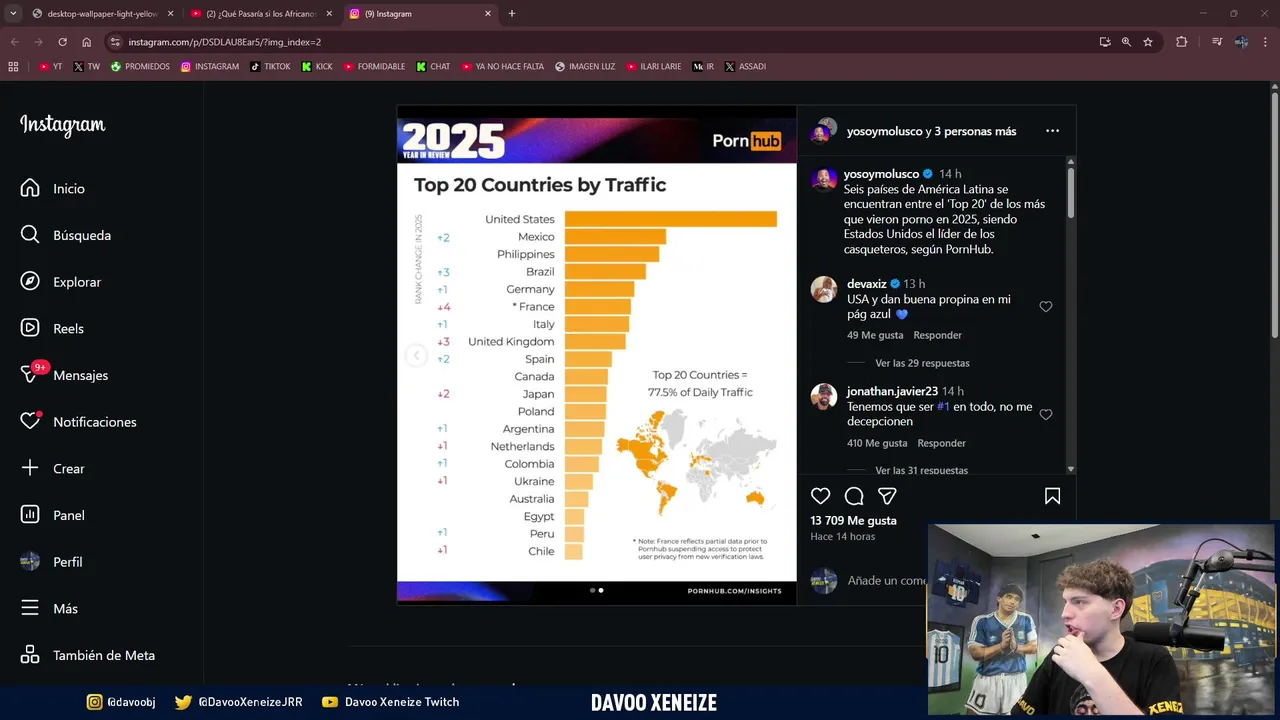
Task: Click the comment bubble icon under post
Action: point(854,496)
